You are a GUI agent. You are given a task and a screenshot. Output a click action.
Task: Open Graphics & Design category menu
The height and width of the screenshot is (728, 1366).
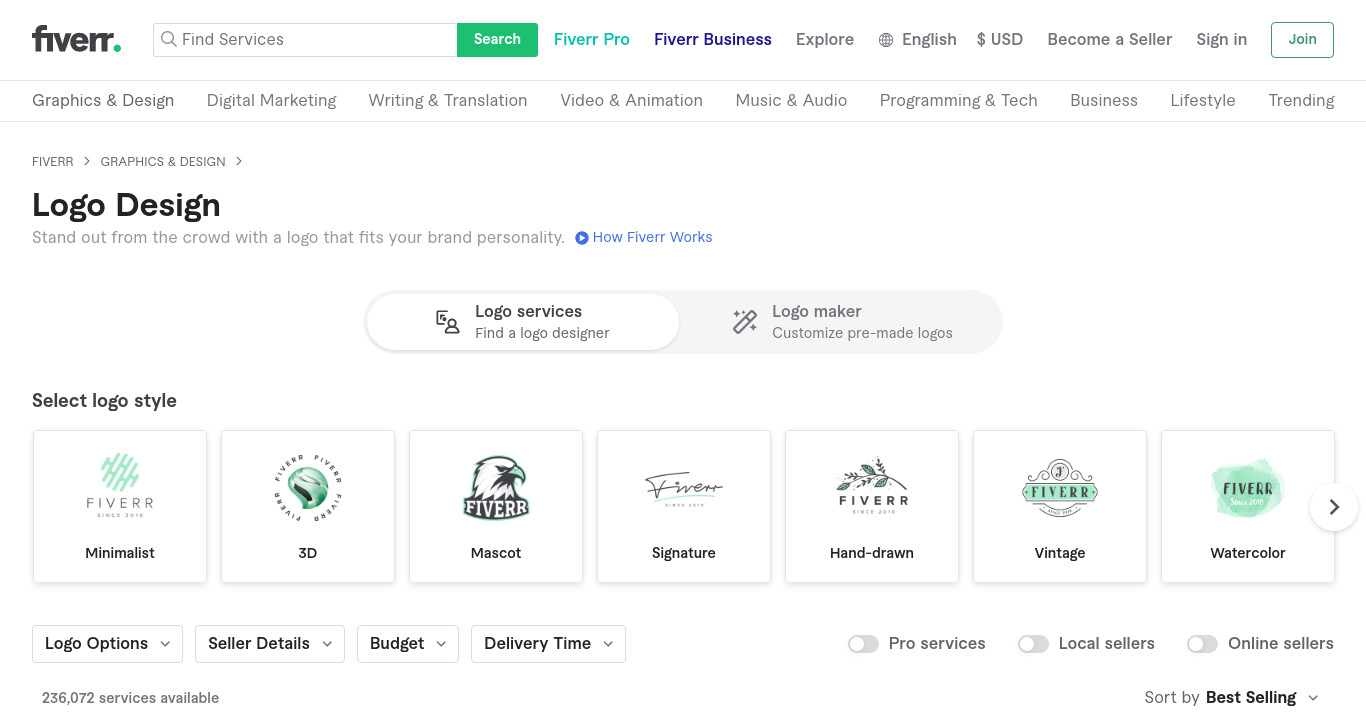click(103, 101)
